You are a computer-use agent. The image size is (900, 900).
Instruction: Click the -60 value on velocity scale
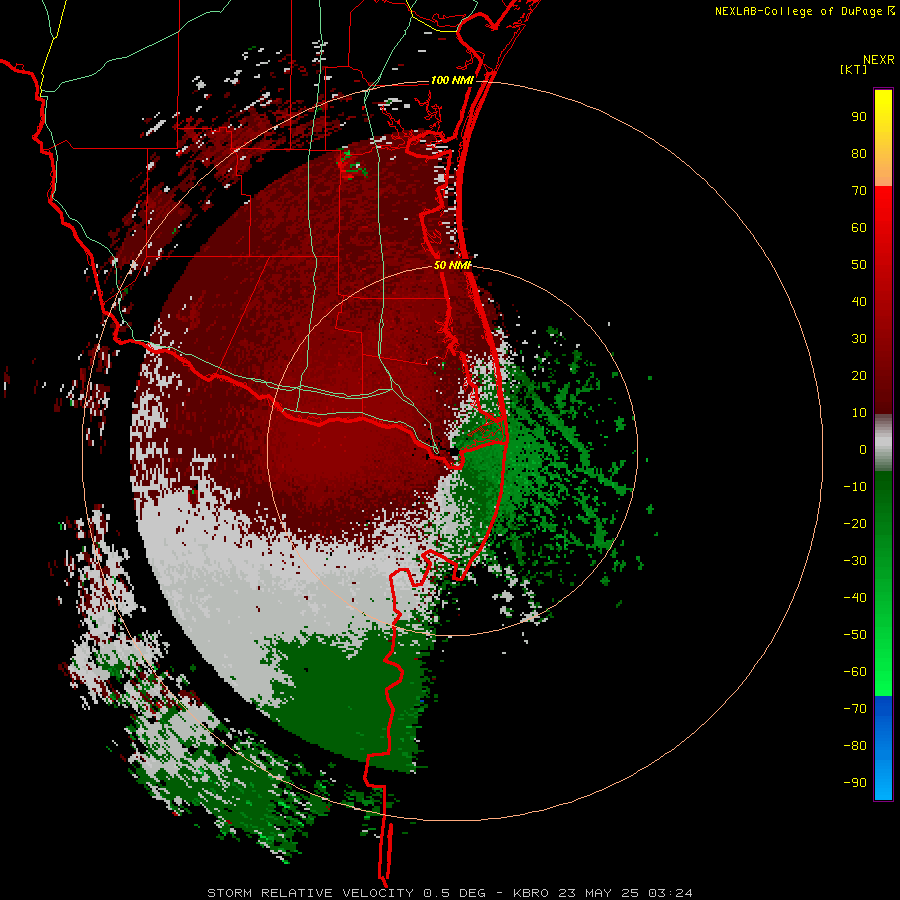click(x=855, y=672)
